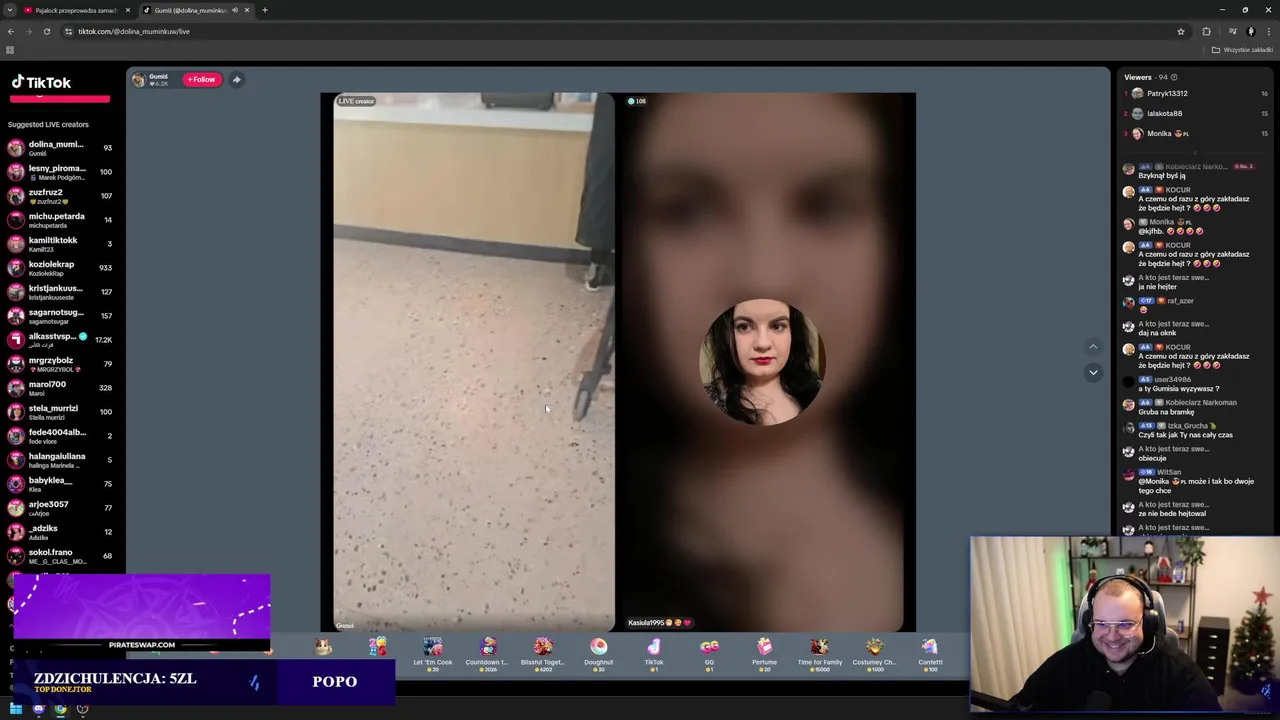Image resolution: width=1280 pixels, height=720 pixels.
Task: Bookmark this page with the star icon
Action: pyautogui.click(x=1181, y=31)
